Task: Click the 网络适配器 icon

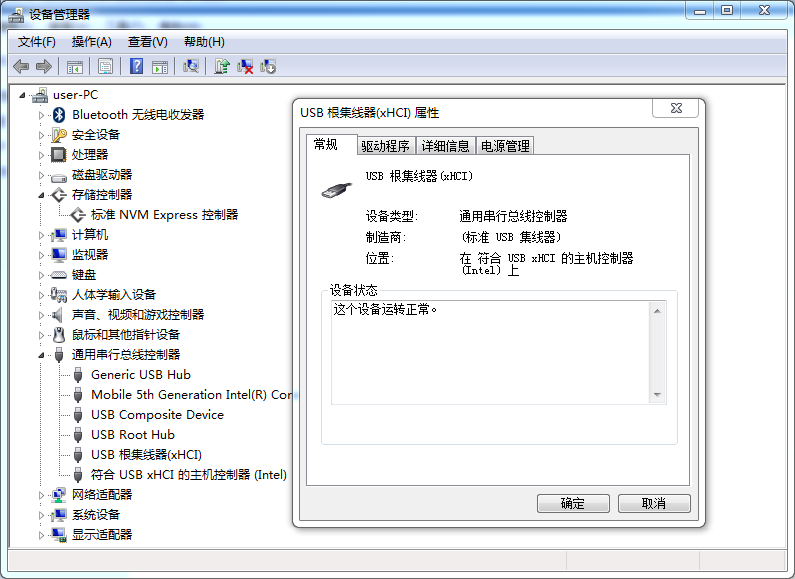Action: [x=59, y=495]
